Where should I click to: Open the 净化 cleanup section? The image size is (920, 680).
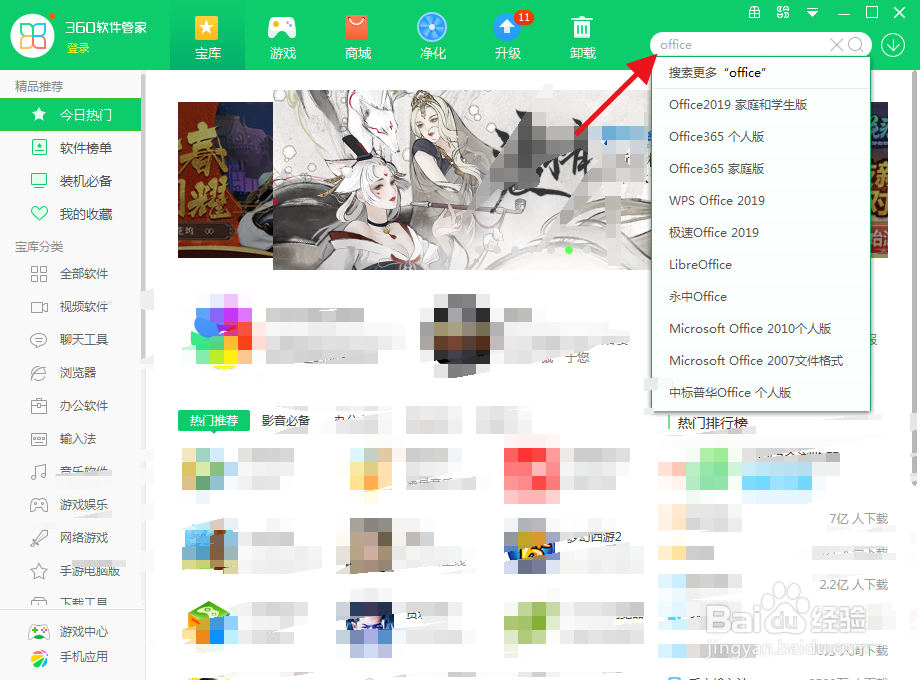coord(432,37)
